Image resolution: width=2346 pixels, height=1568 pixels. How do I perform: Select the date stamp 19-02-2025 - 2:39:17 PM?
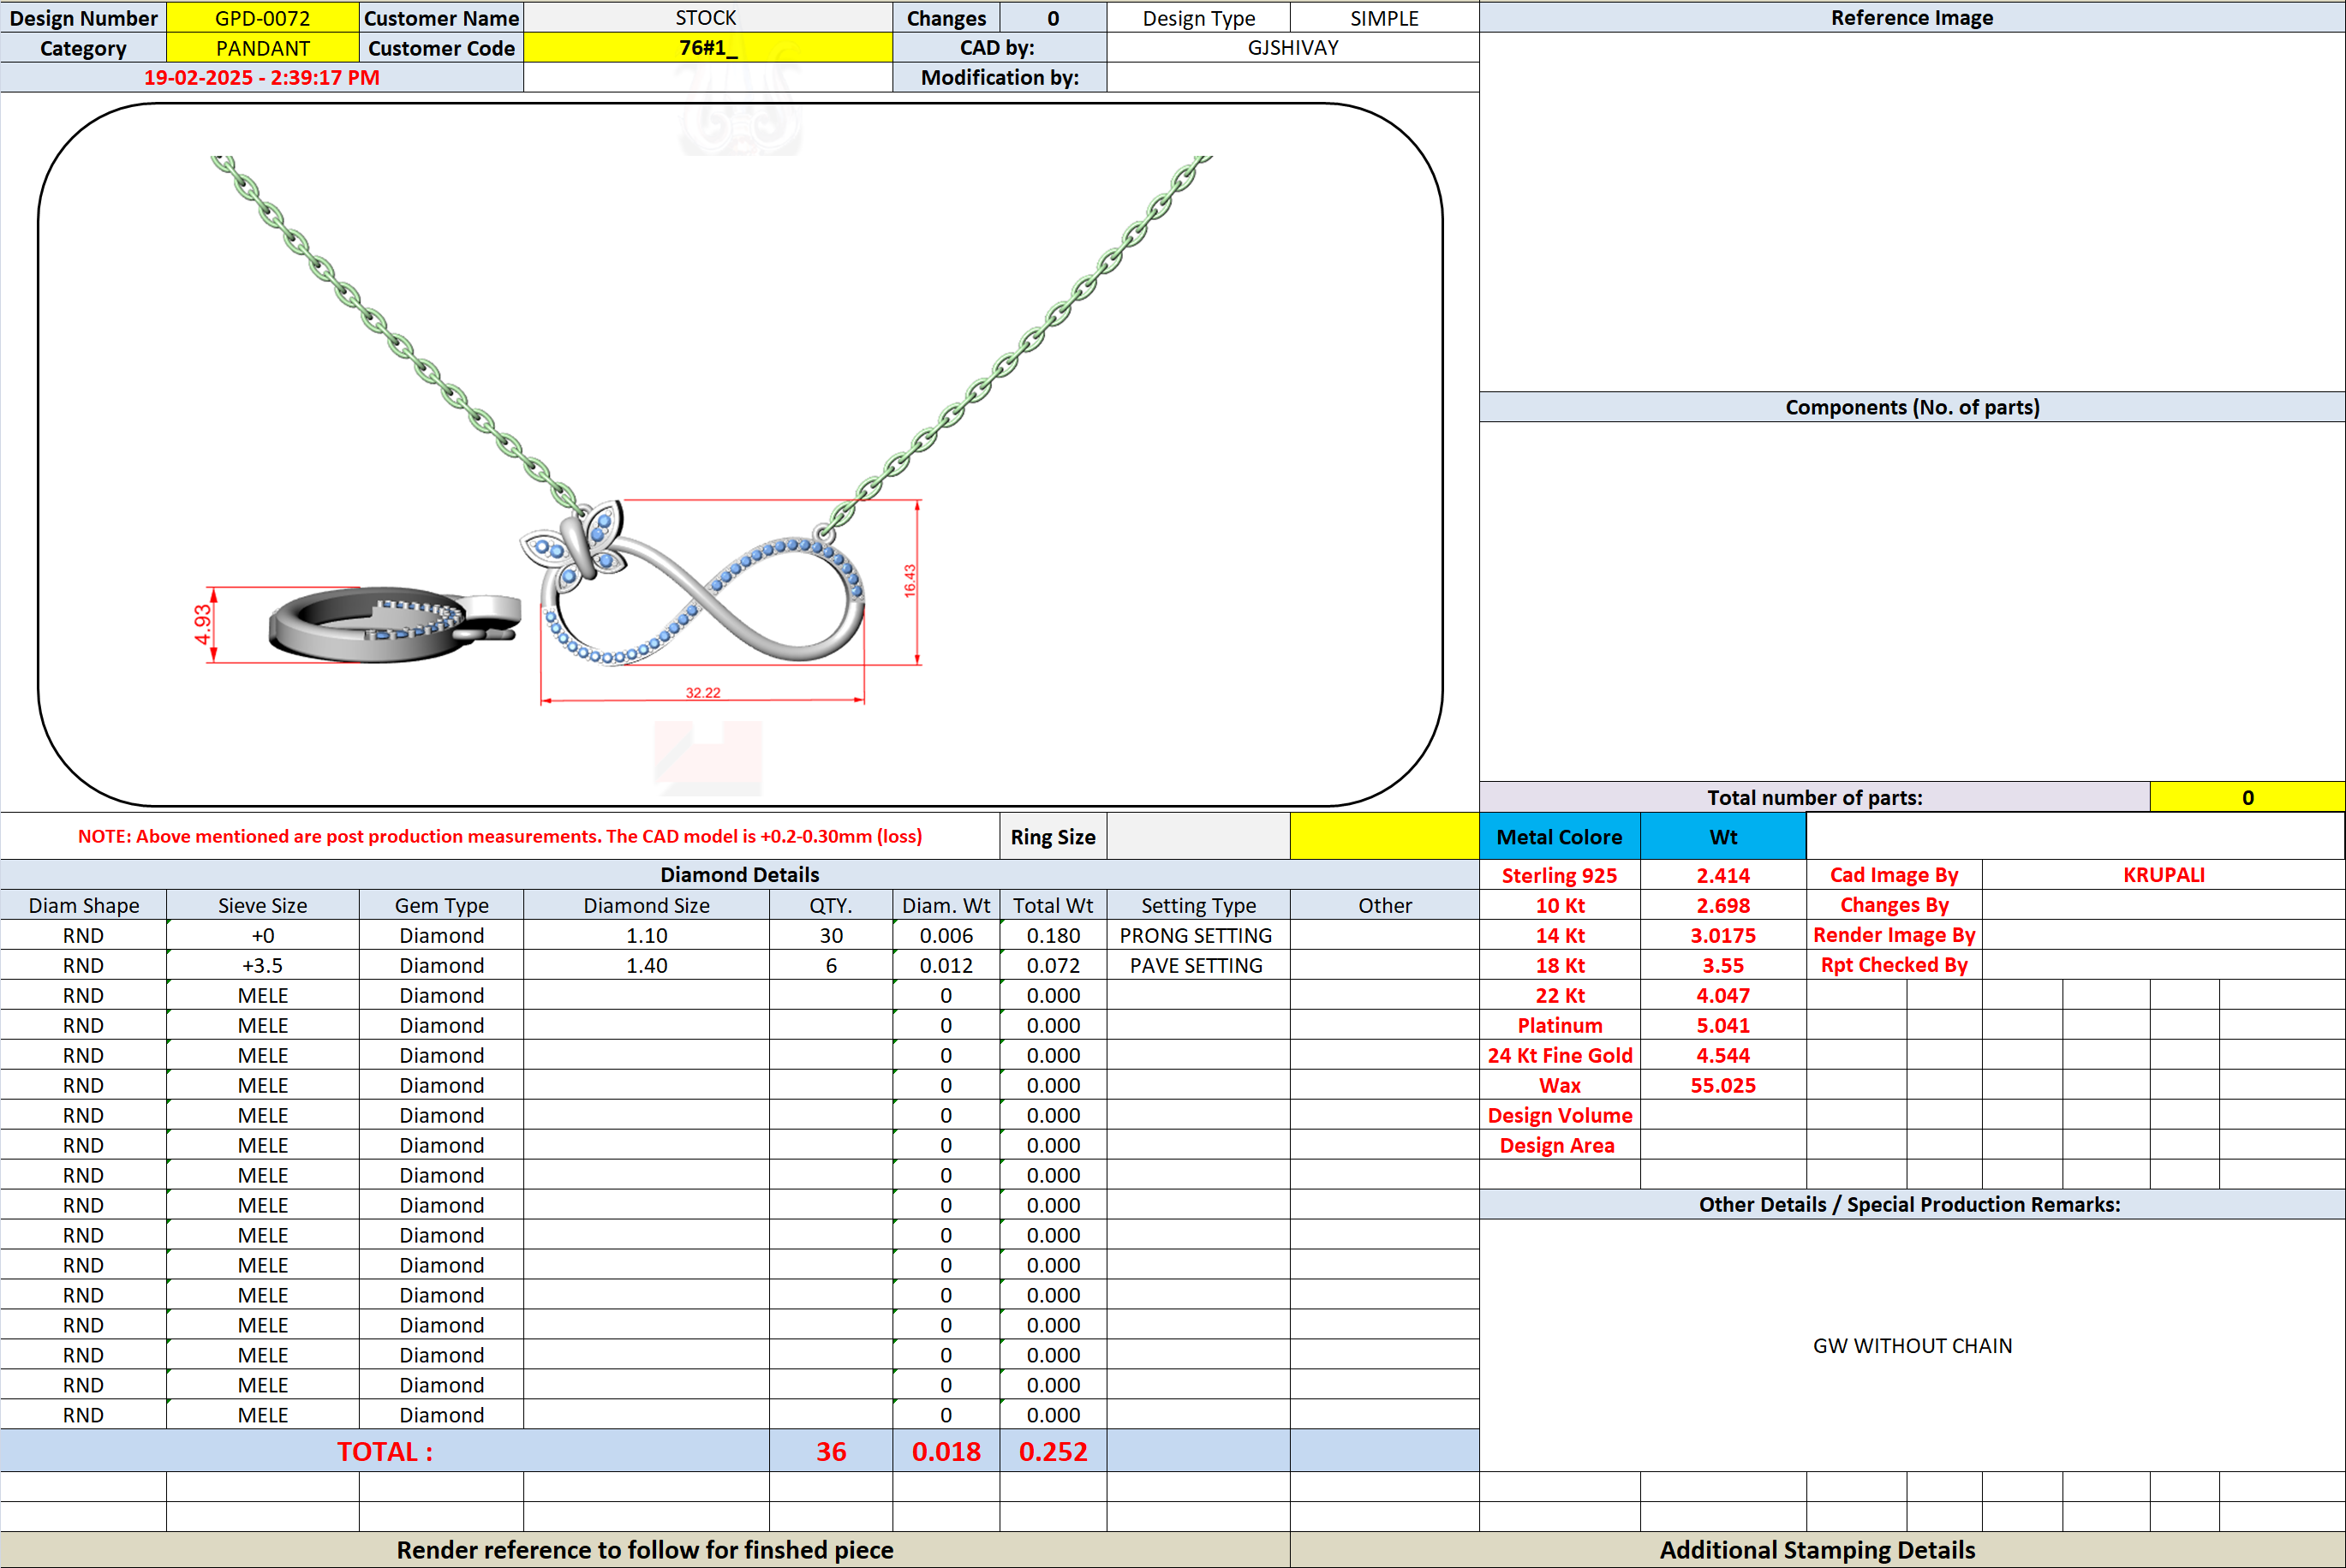coord(262,77)
